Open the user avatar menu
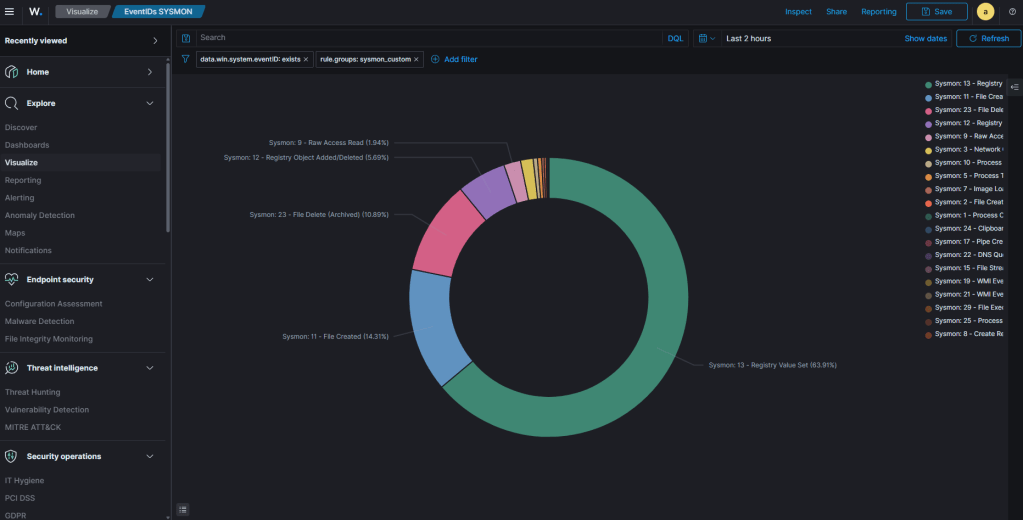This screenshot has width=1023, height=520. click(x=986, y=11)
